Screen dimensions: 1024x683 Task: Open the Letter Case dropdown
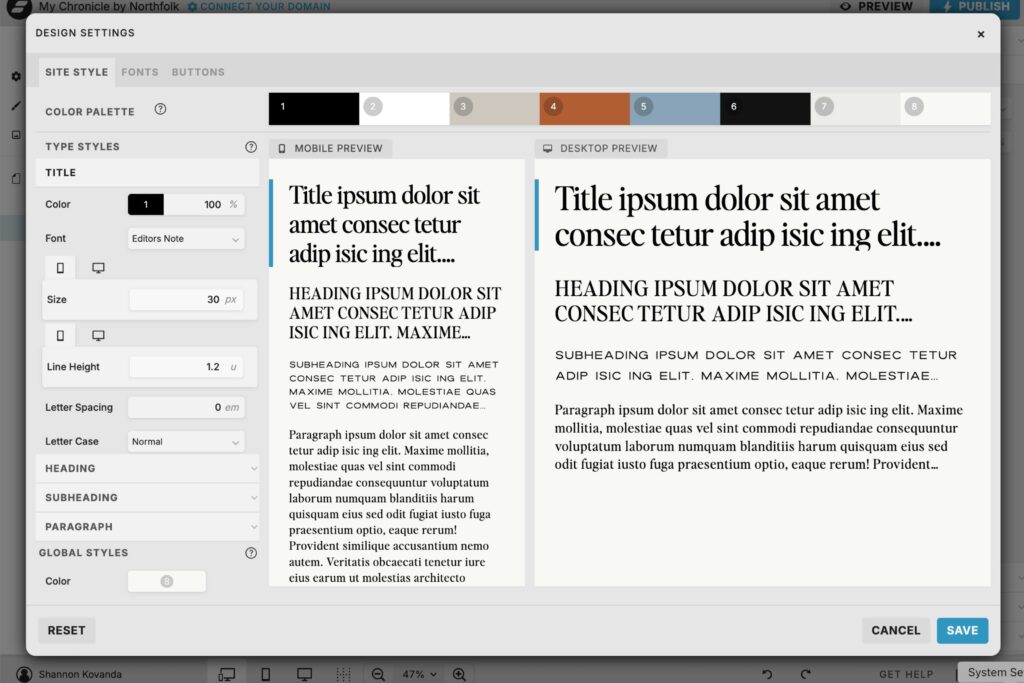coord(186,442)
